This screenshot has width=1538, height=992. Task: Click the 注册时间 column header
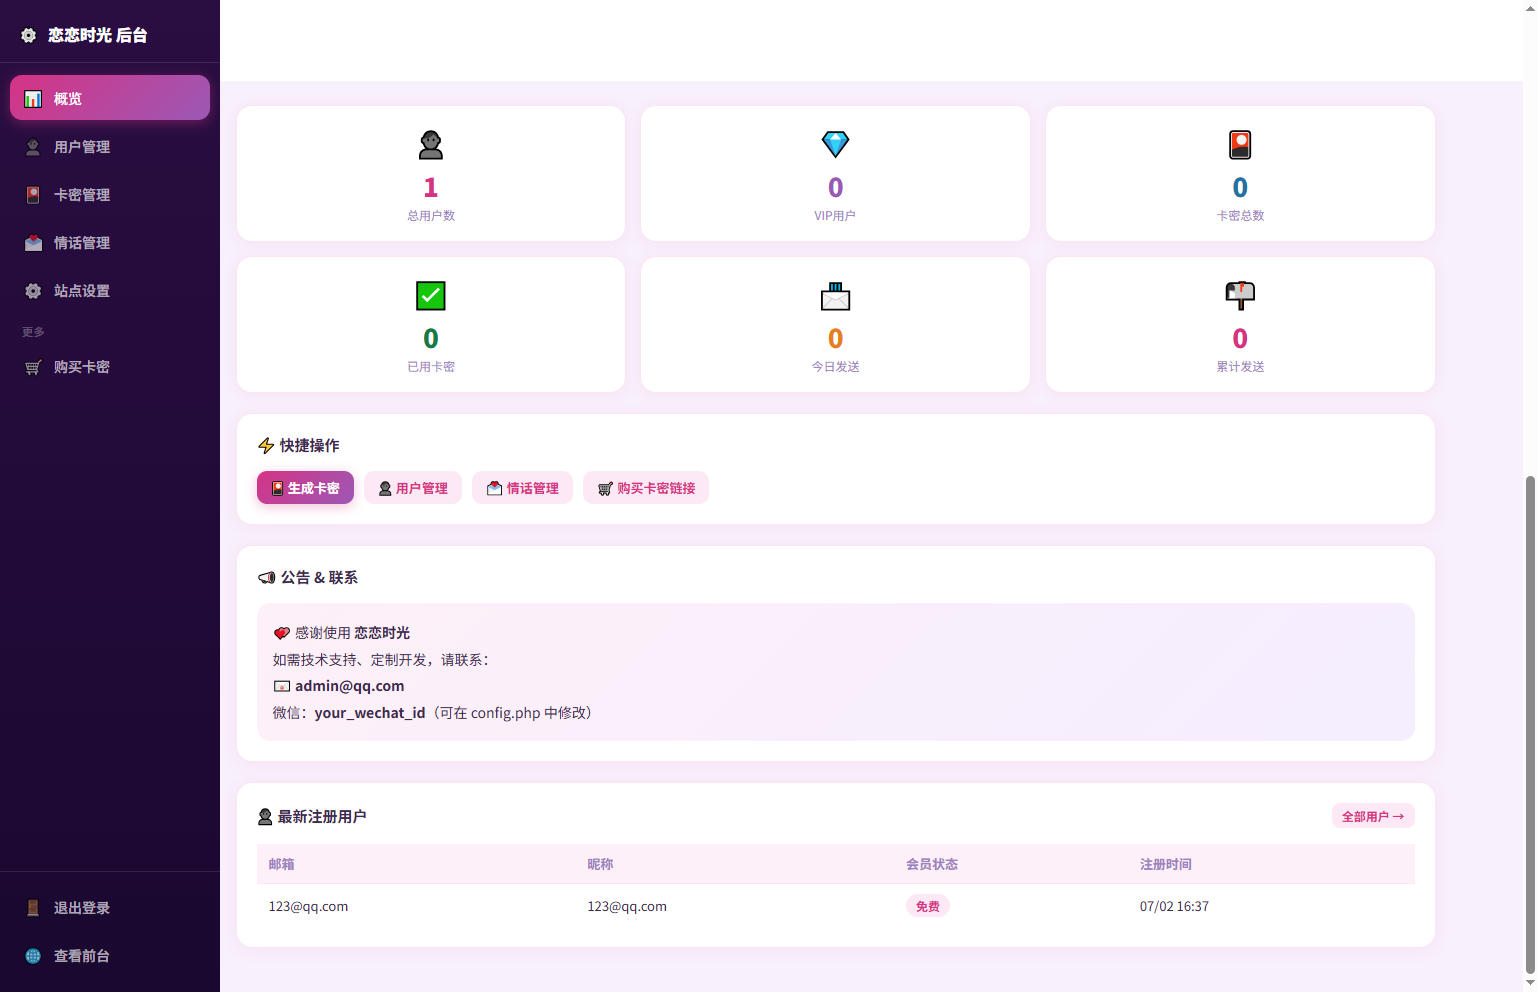click(x=1166, y=864)
